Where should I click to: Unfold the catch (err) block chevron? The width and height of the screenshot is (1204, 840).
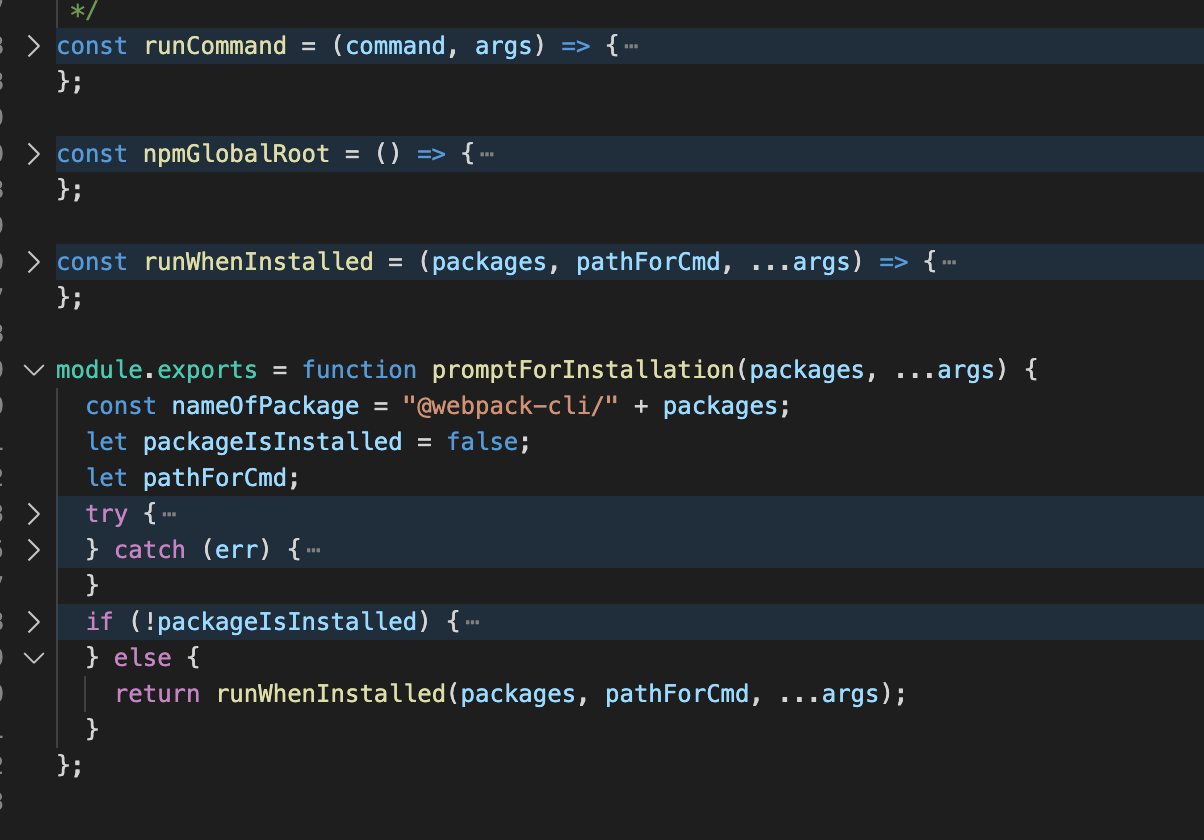(x=33, y=550)
